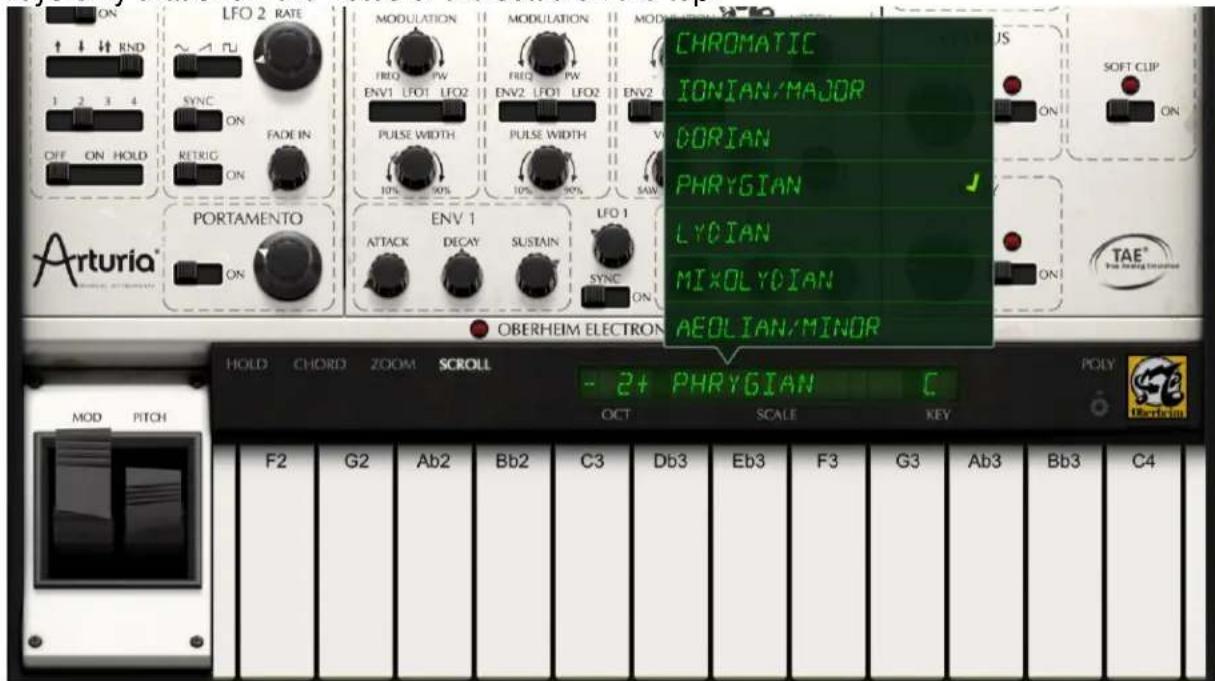The image size is (1215, 681).
Task: Select the checked PHRYGIAN entry
Action: pos(829,184)
